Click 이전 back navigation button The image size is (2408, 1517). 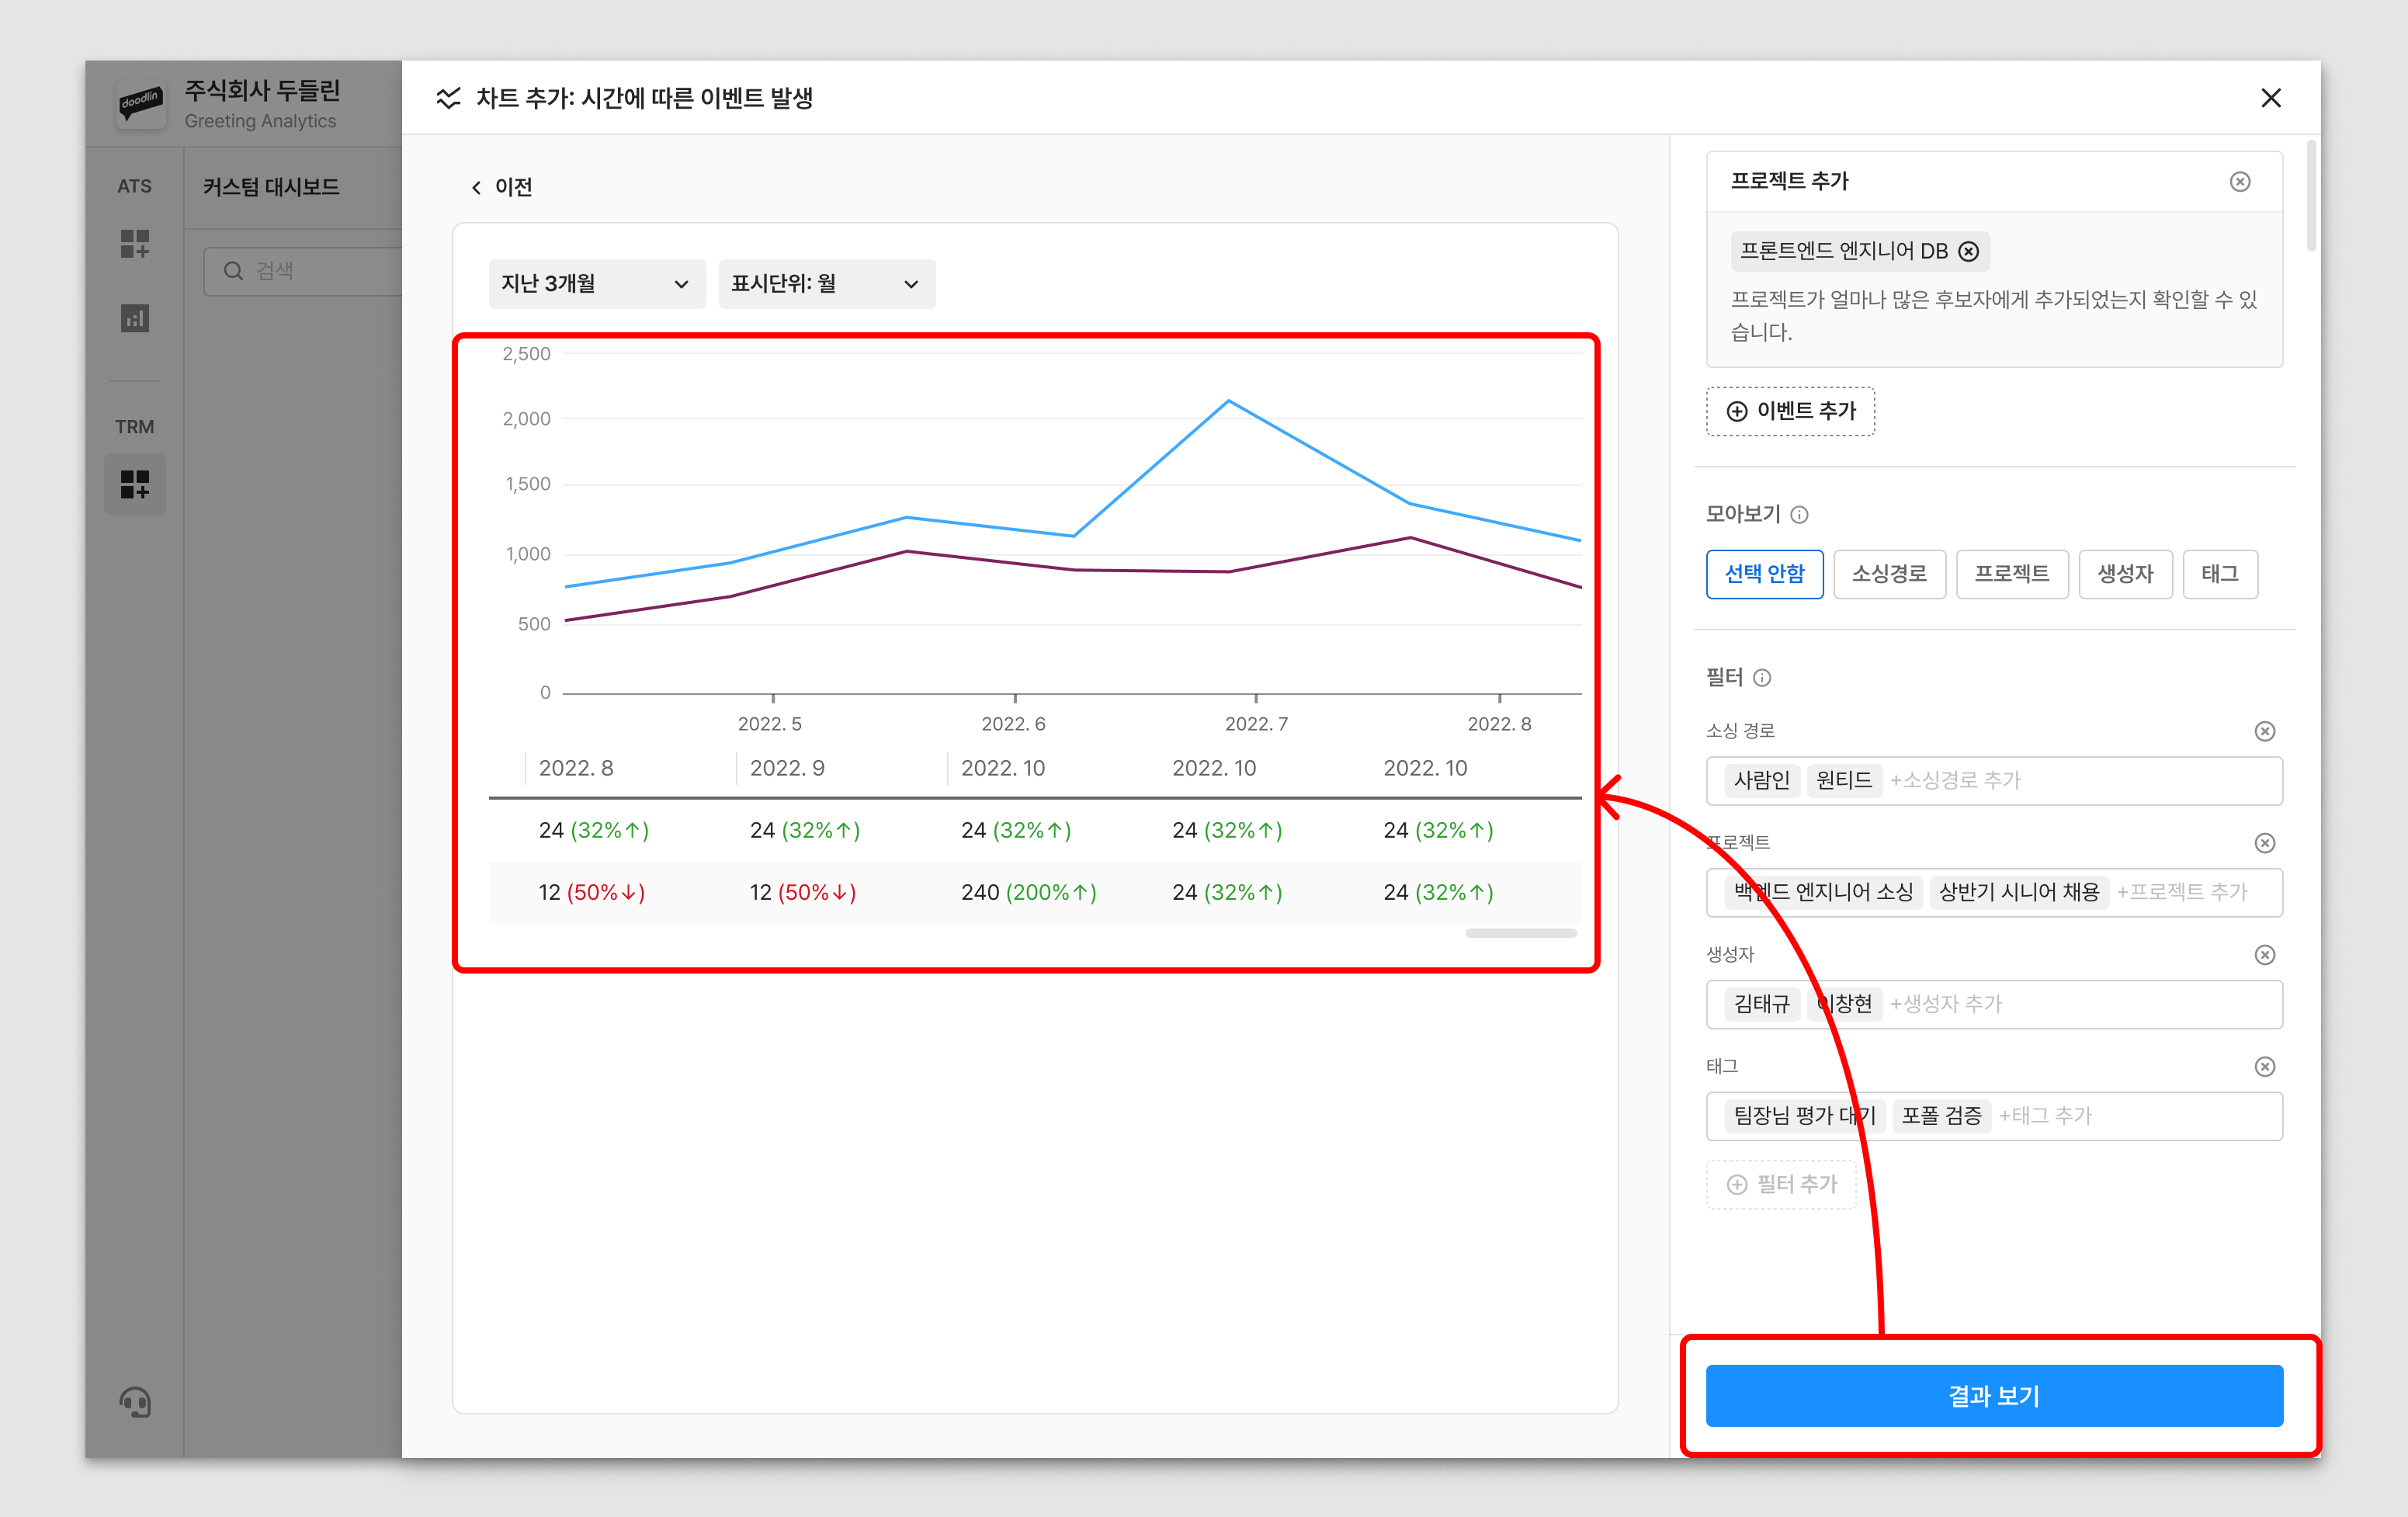tap(505, 186)
